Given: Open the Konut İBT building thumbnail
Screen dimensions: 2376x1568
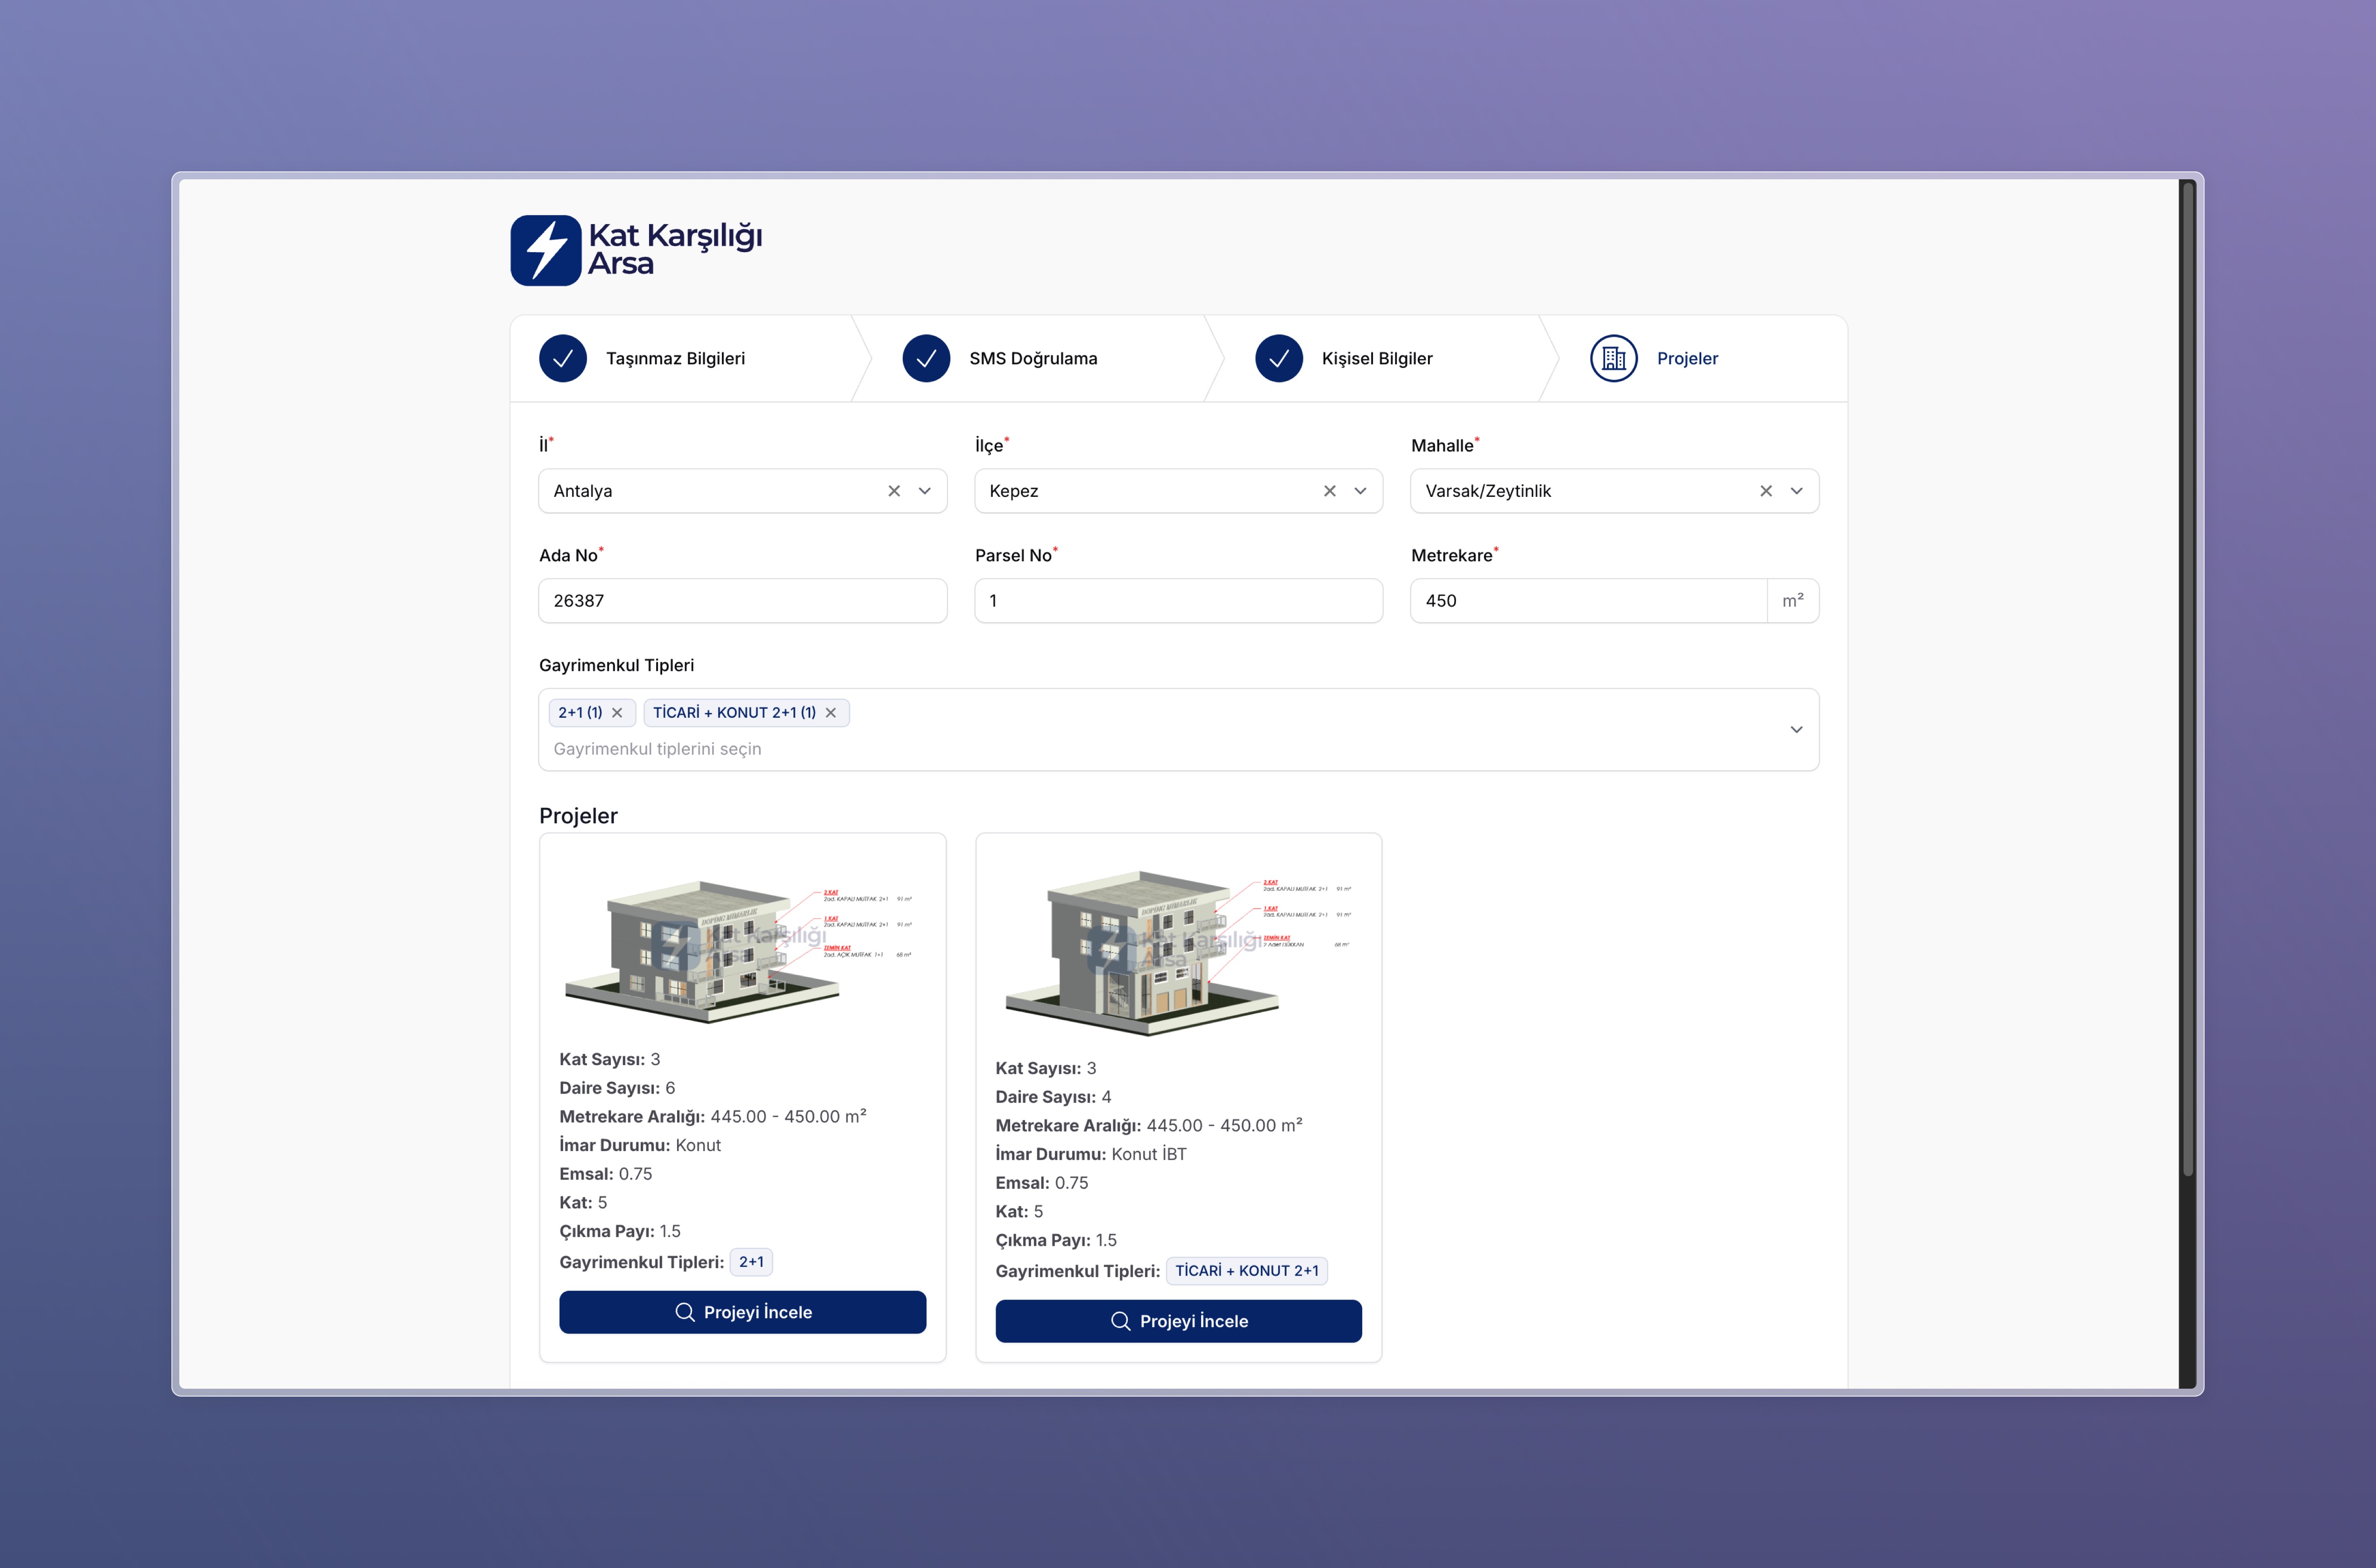Looking at the screenshot, I should (1178, 950).
